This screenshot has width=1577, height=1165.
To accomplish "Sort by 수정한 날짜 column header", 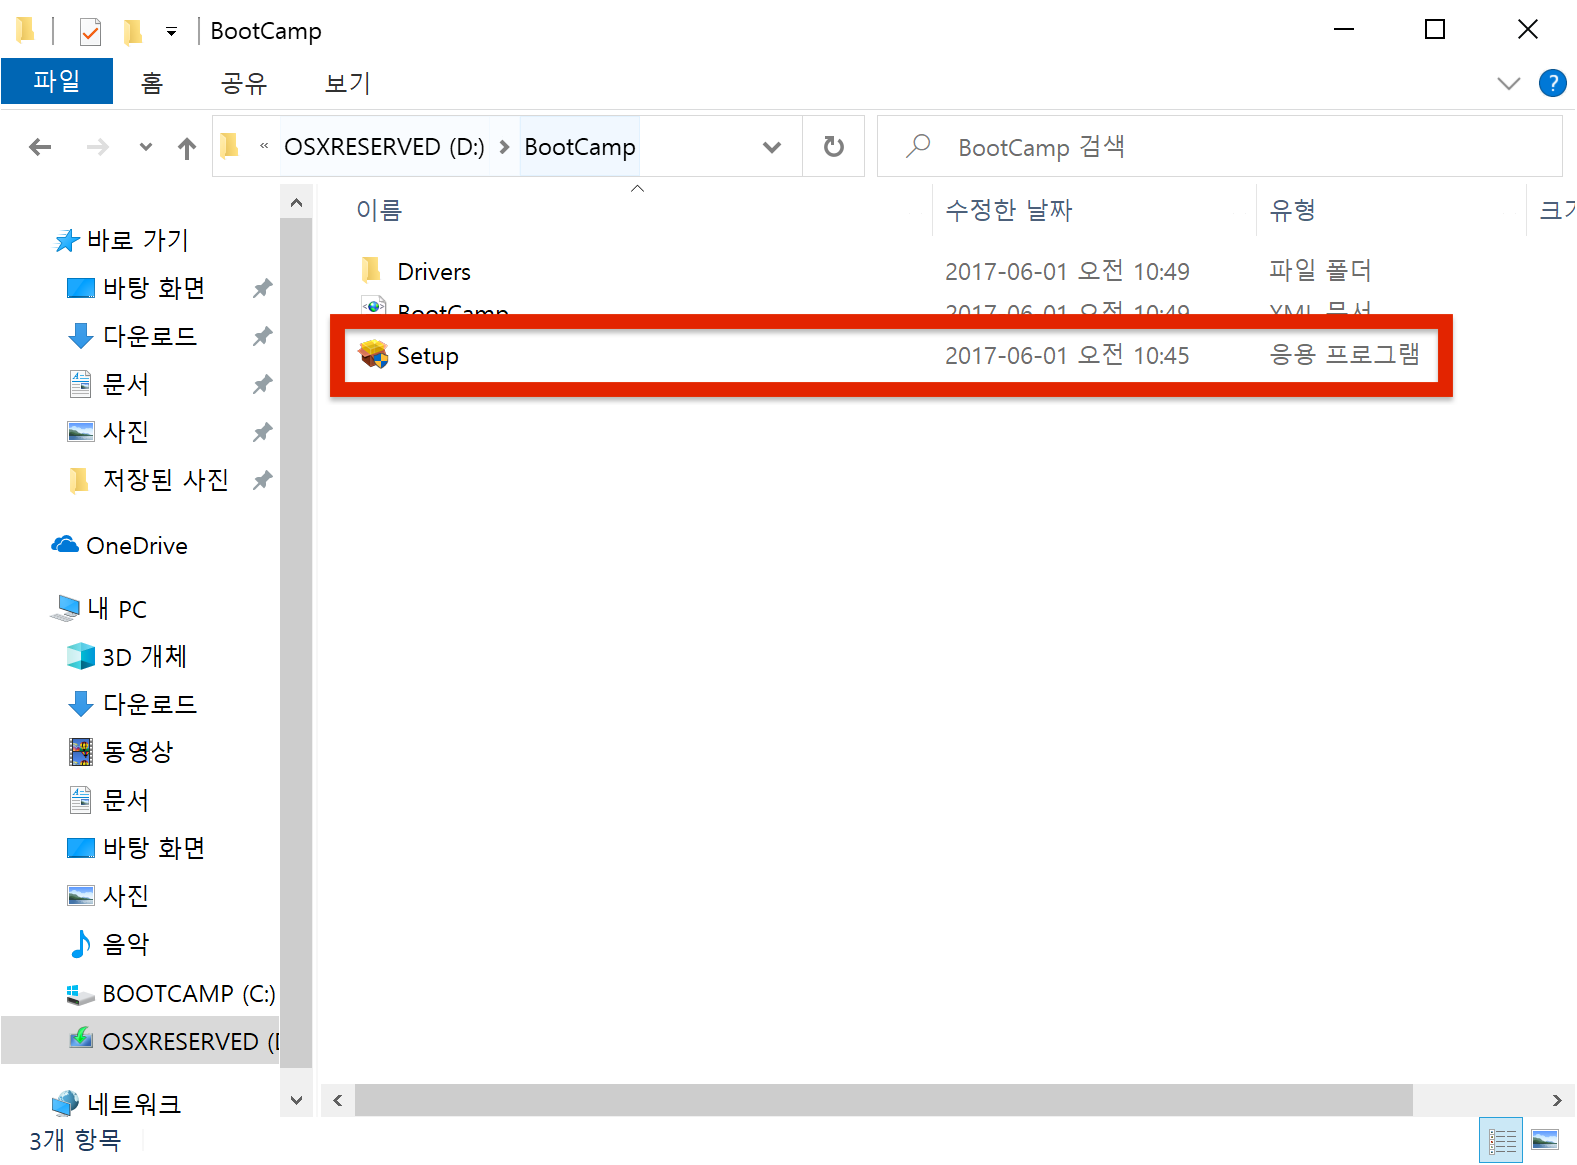I will [1008, 210].
